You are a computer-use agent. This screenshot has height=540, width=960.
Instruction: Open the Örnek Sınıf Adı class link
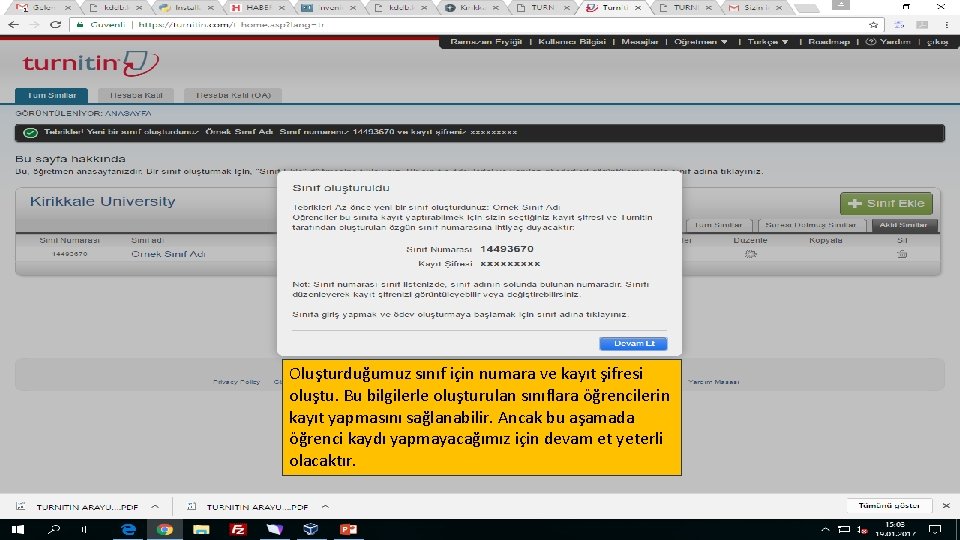[x=168, y=254]
